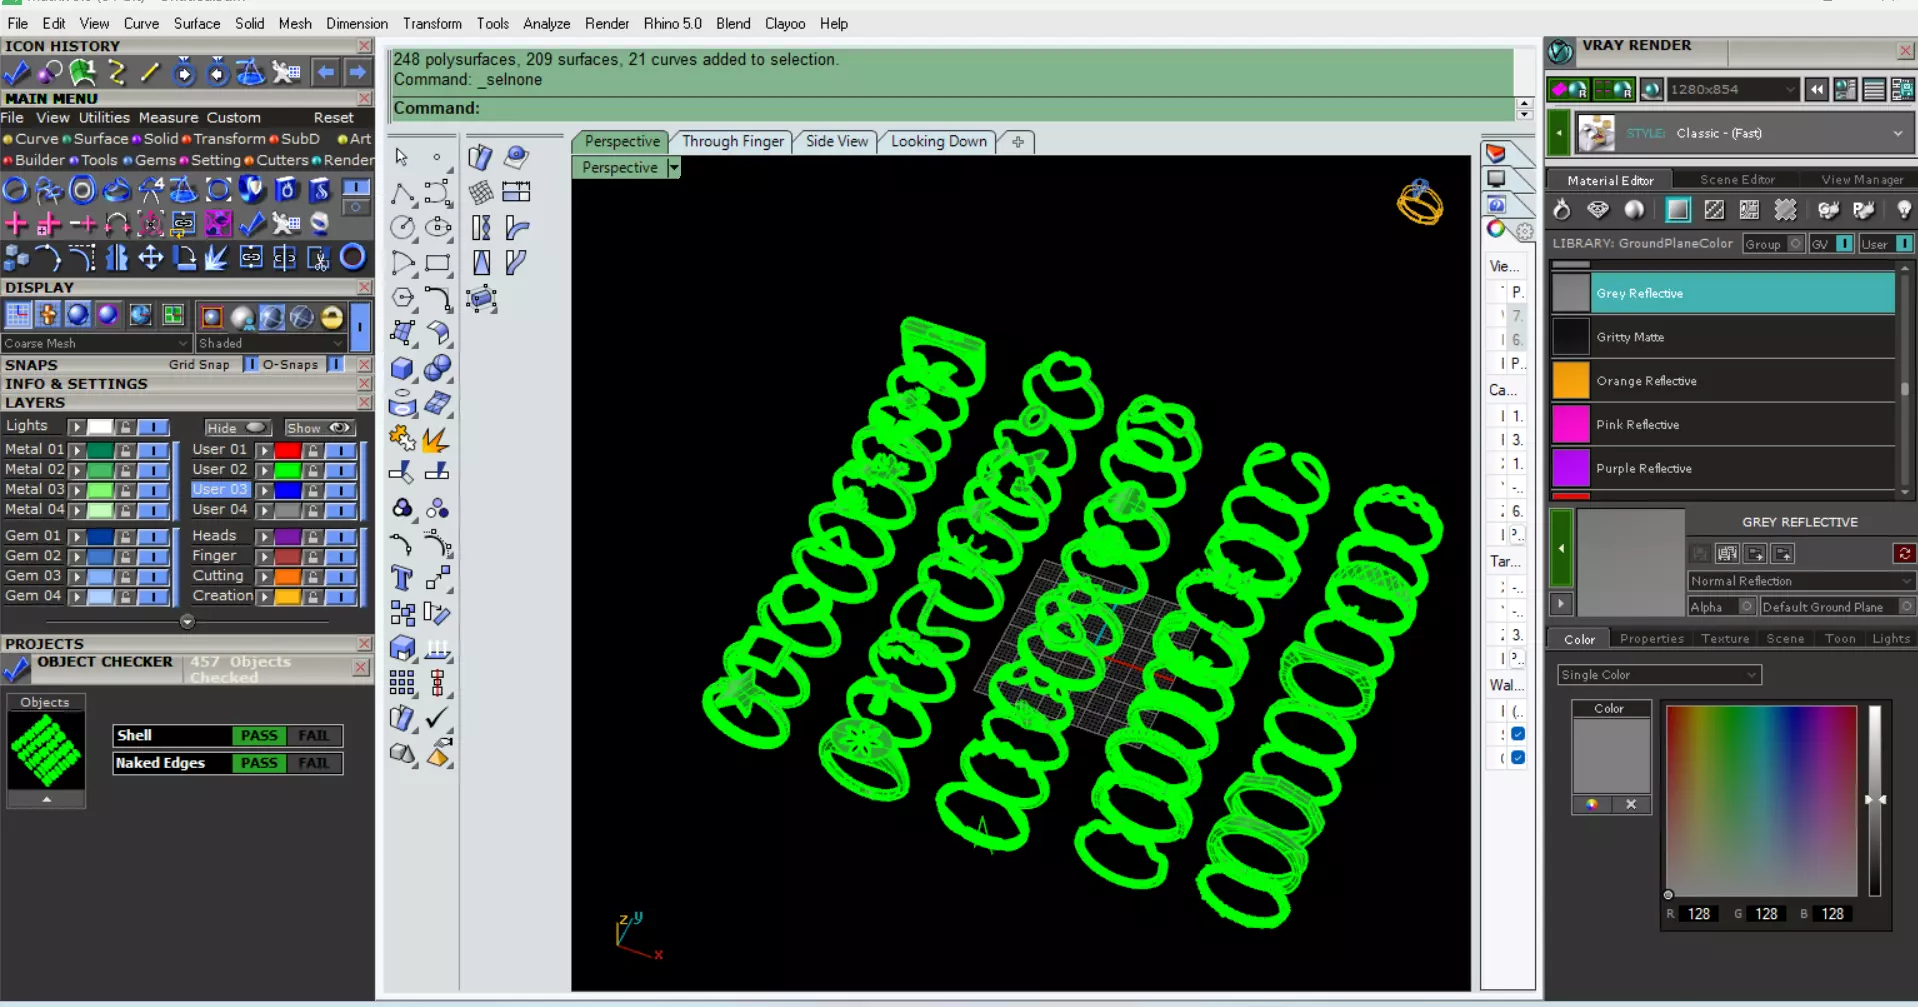Click the brightness slider beside the color picker
Image resolution: width=1918 pixels, height=1007 pixels.
[1875, 800]
